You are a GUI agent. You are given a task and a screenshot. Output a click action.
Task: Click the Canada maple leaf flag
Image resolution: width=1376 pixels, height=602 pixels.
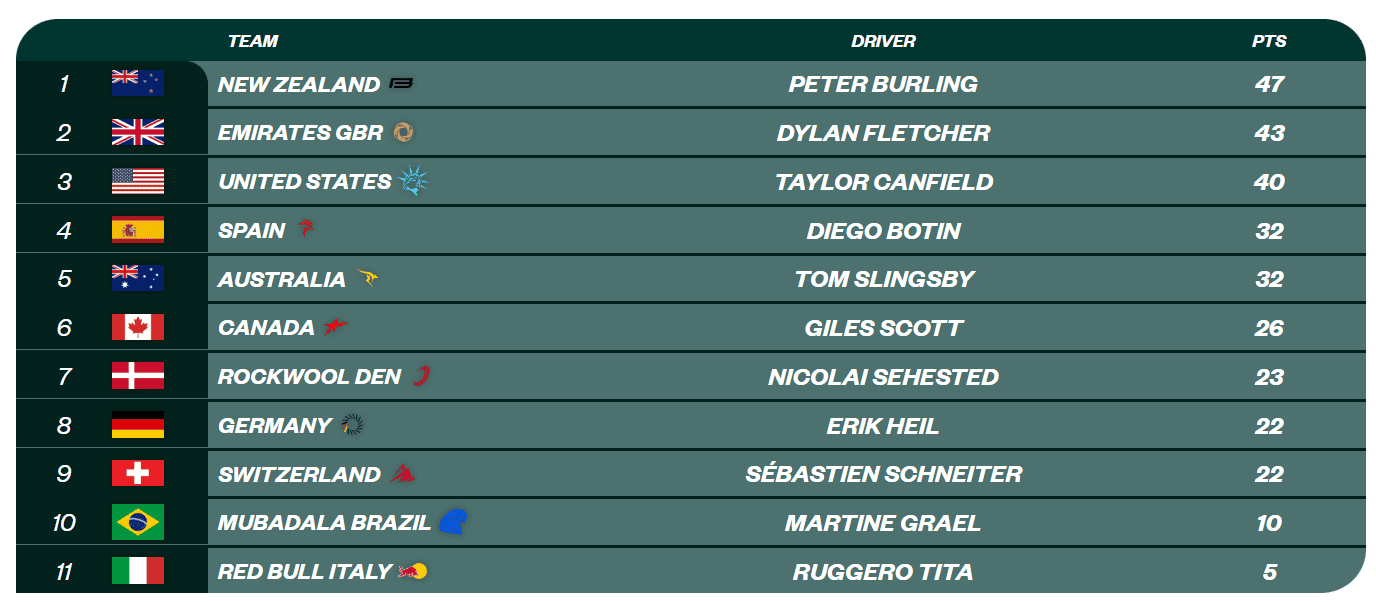pos(138,328)
